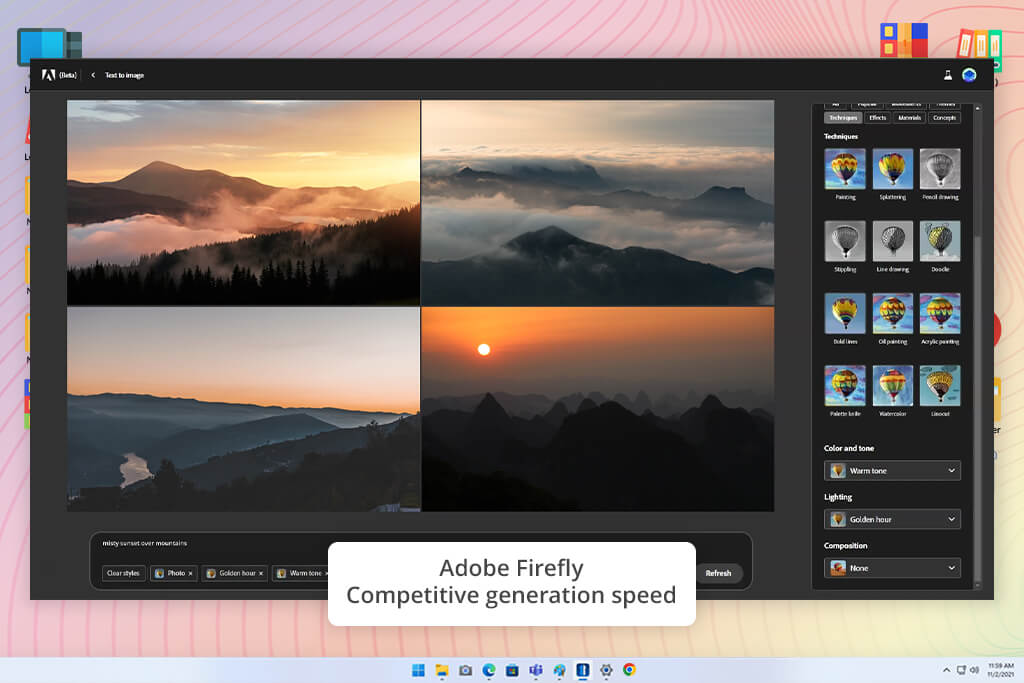Image resolution: width=1024 pixels, height=683 pixels.
Task: Select the top-left generated sunset image
Action: pos(244,202)
